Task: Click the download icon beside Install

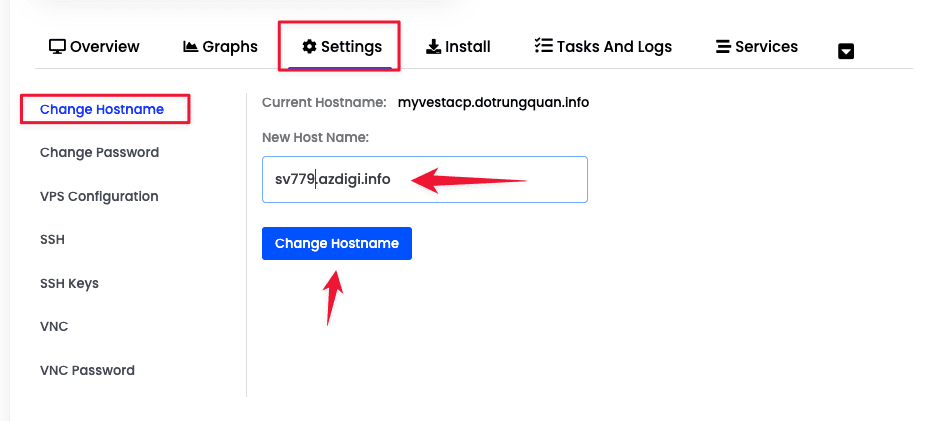Action: [x=433, y=47]
